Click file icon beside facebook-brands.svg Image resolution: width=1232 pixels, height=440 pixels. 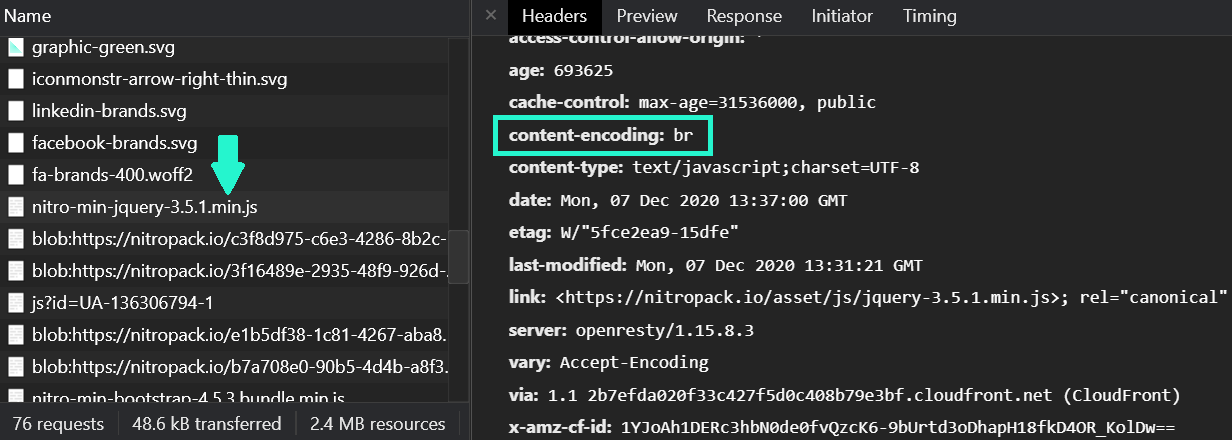15,143
